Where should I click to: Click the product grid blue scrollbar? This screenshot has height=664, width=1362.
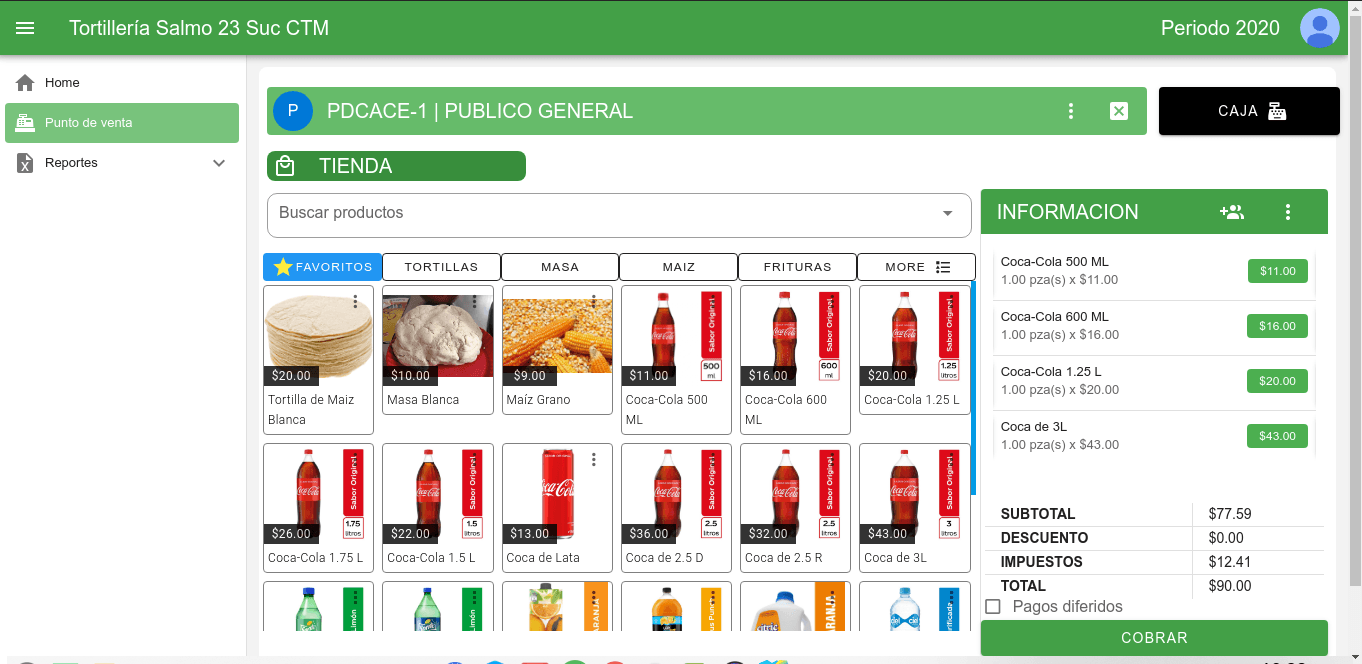(x=974, y=388)
